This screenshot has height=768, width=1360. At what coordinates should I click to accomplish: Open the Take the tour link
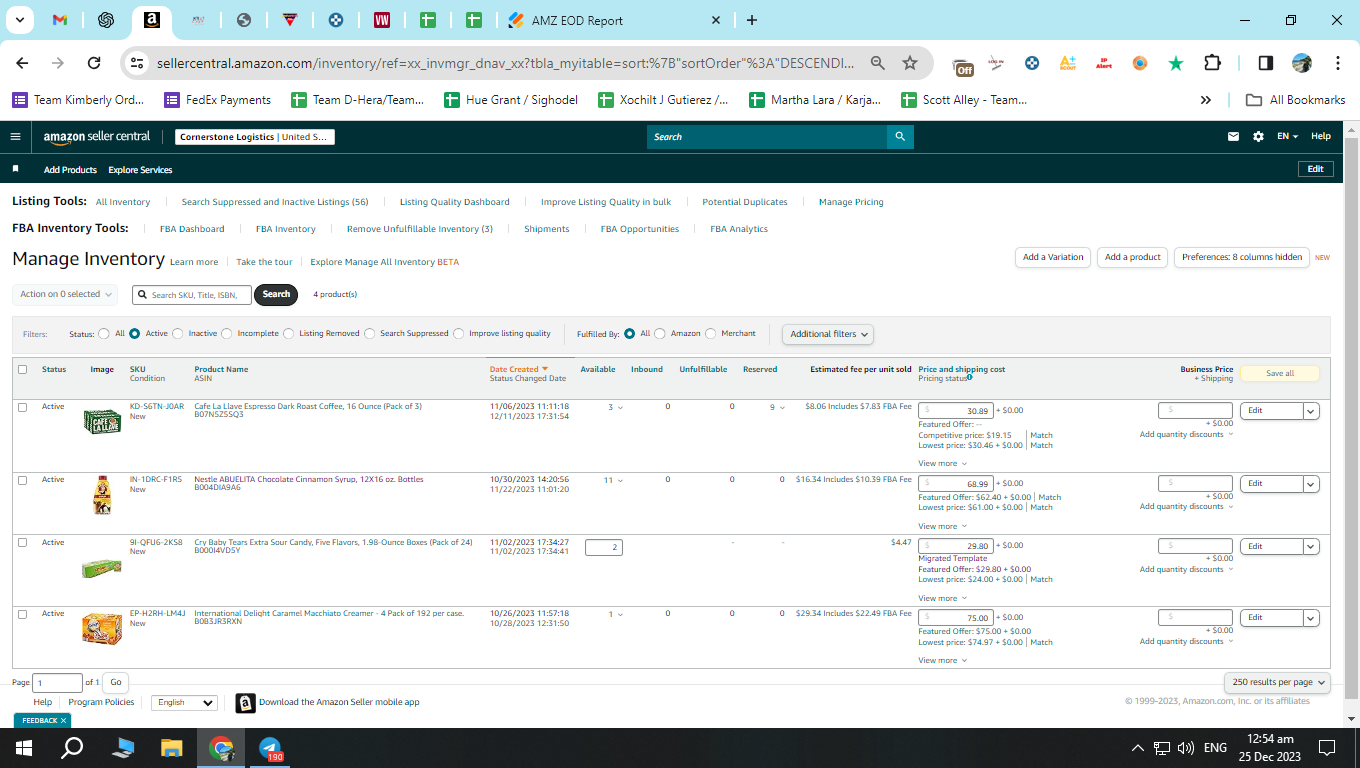[x=264, y=262]
